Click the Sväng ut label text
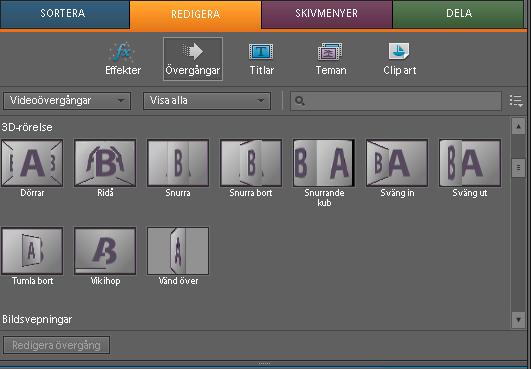 (x=470, y=193)
